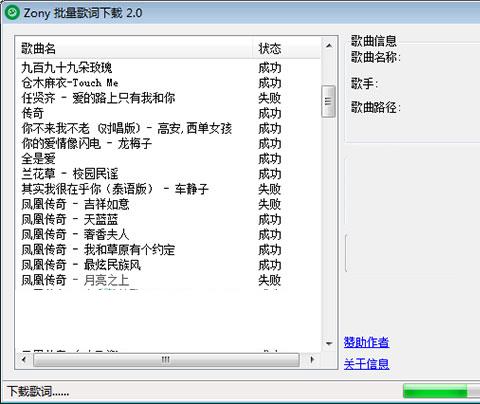
Task: Open the 关于信息 link
Action: [x=366, y=364]
